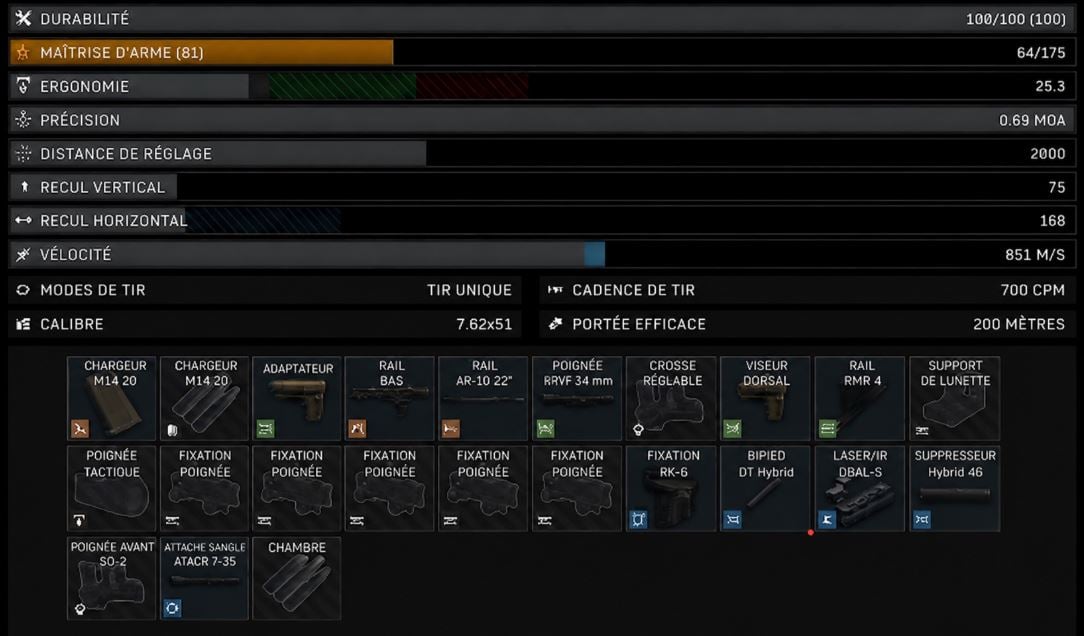
Task: Click vertical recoil value 75
Action: click(1056, 187)
